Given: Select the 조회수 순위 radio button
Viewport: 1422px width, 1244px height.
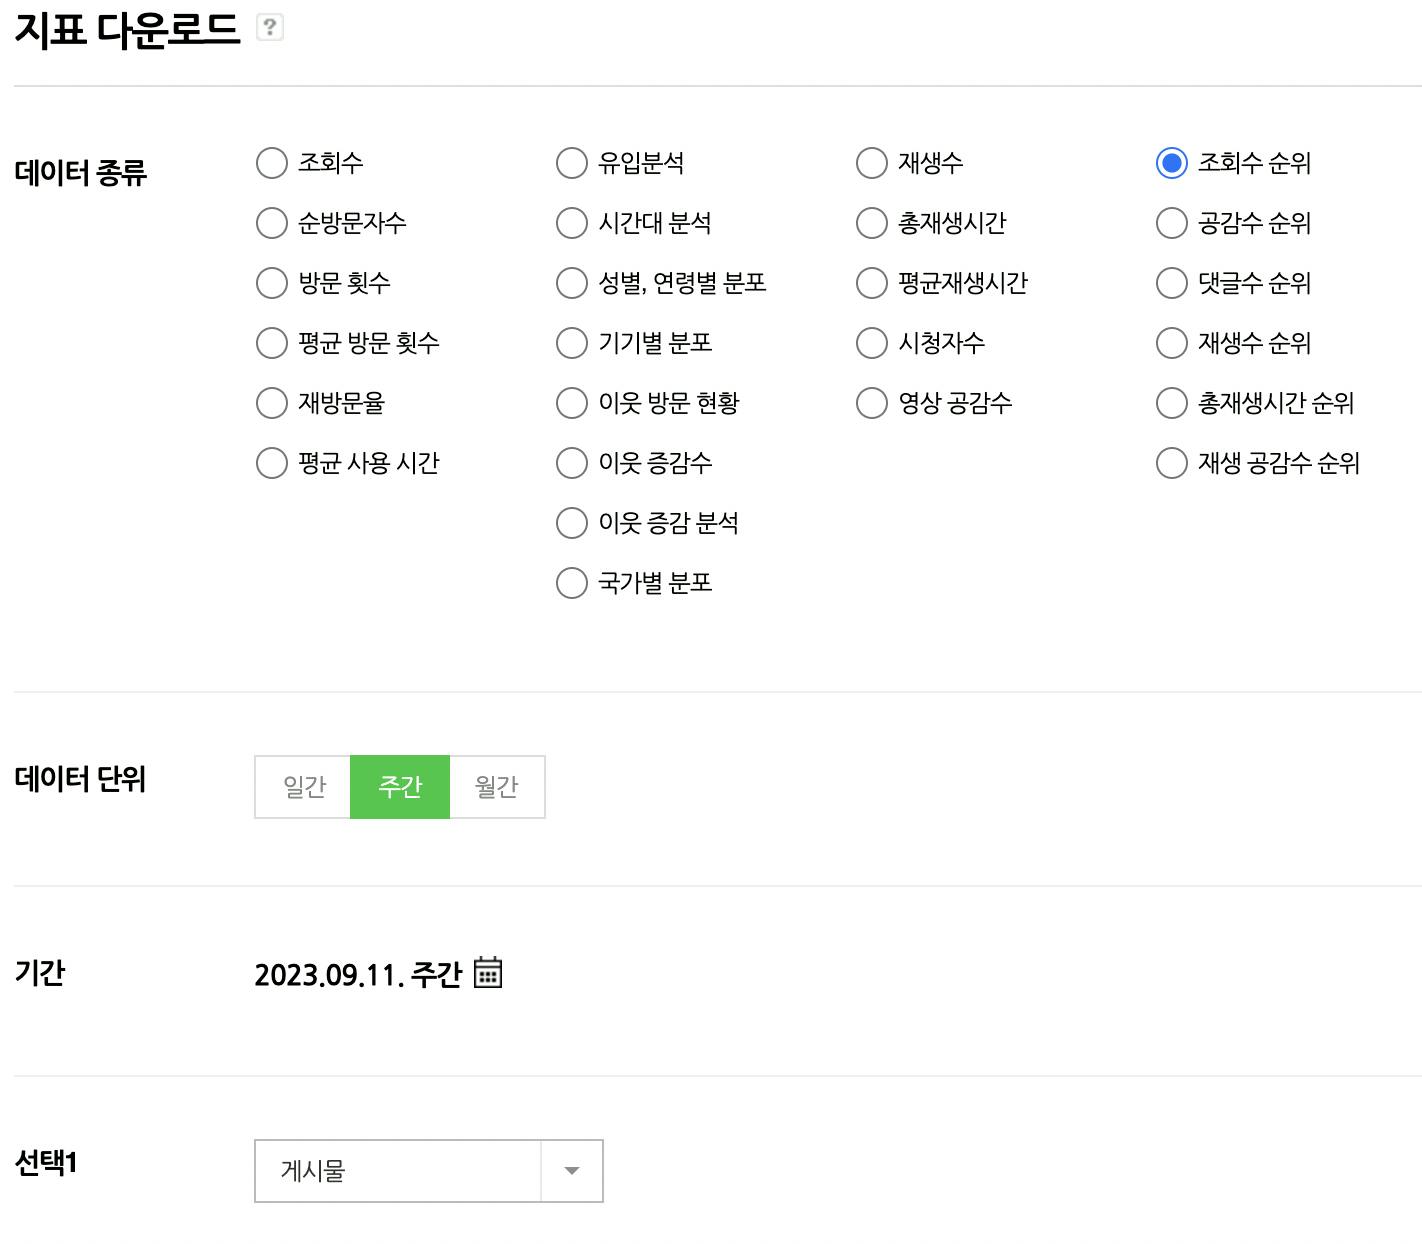Looking at the screenshot, I should 1172,163.
